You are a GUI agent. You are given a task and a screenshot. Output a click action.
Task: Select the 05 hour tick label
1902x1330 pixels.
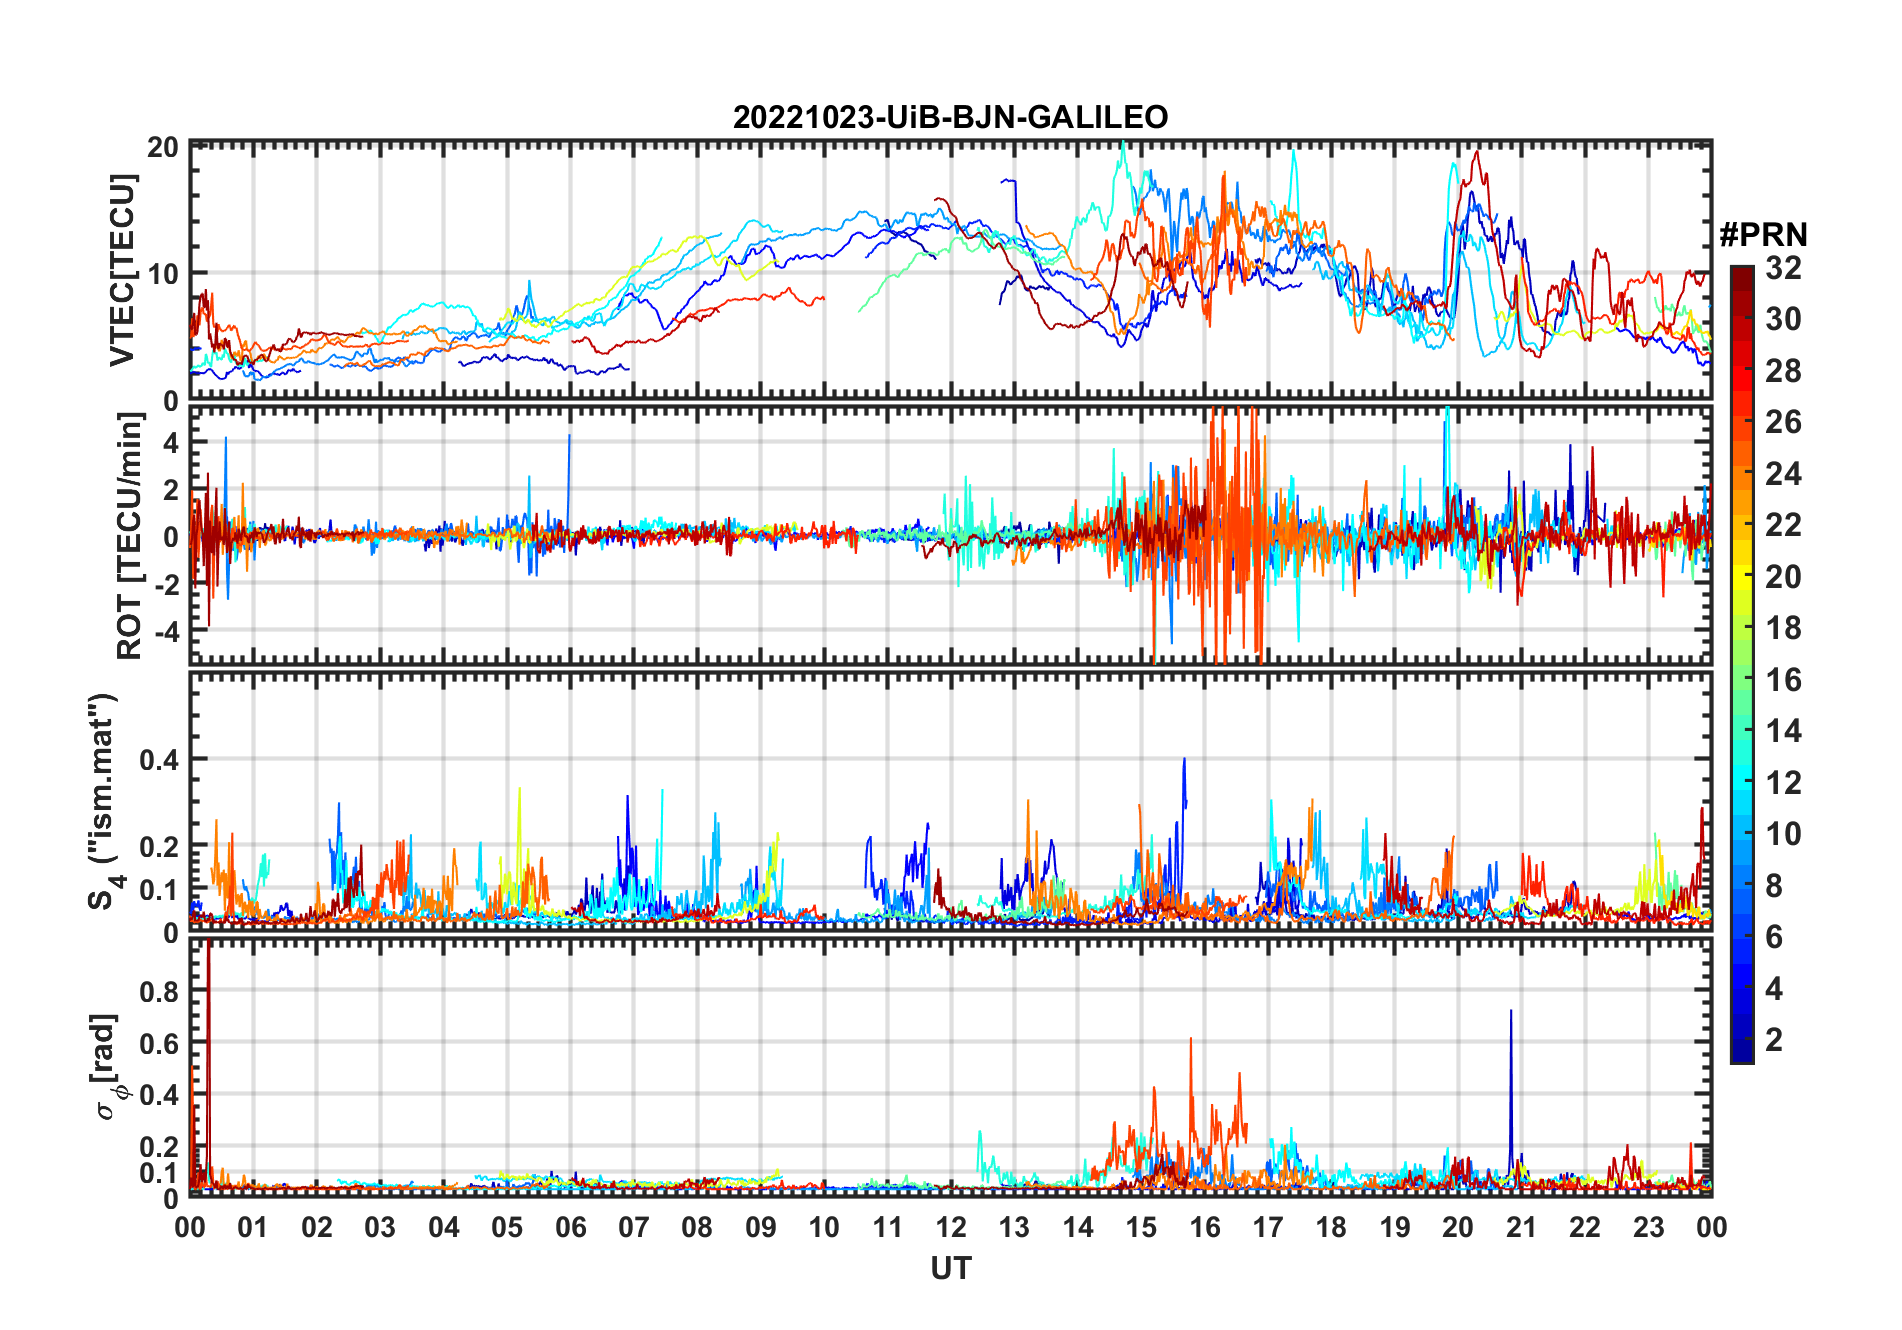pyautogui.click(x=507, y=1227)
